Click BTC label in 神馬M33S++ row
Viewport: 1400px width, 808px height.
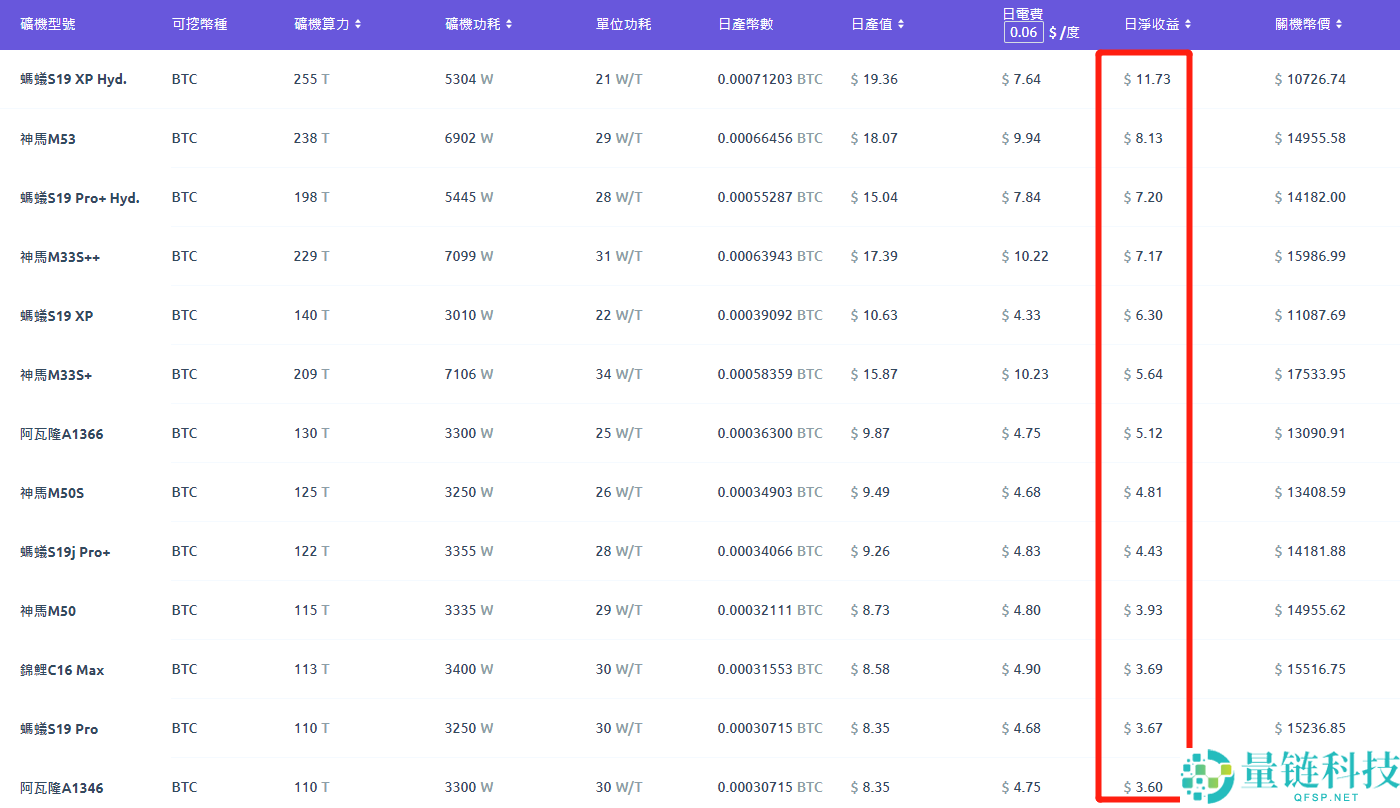(x=184, y=256)
